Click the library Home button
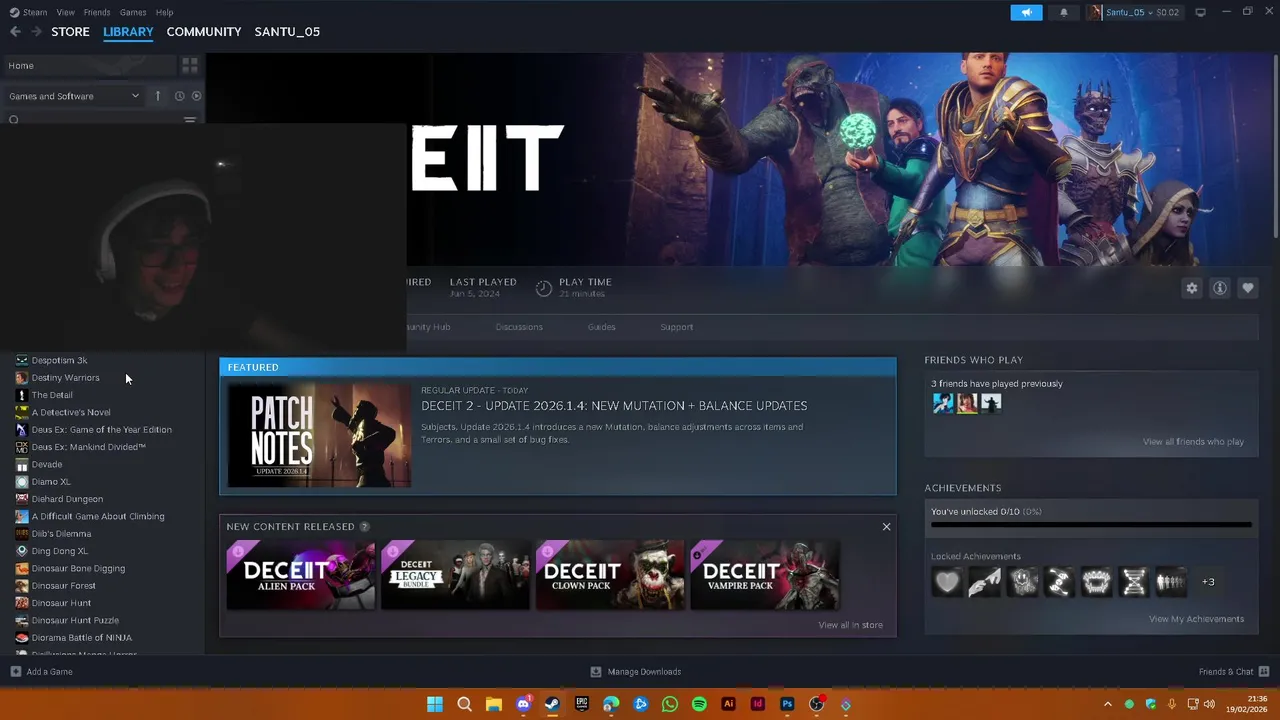This screenshot has height=720, width=1280. pos(89,65)
